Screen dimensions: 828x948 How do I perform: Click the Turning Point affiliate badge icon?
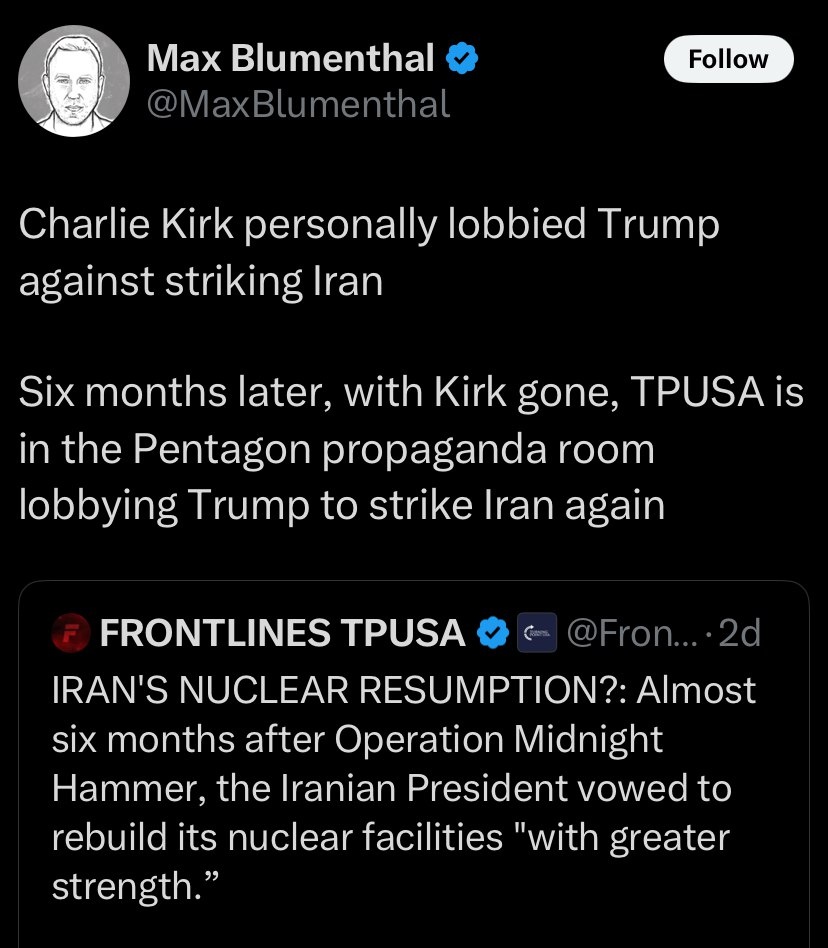(534, 633)
